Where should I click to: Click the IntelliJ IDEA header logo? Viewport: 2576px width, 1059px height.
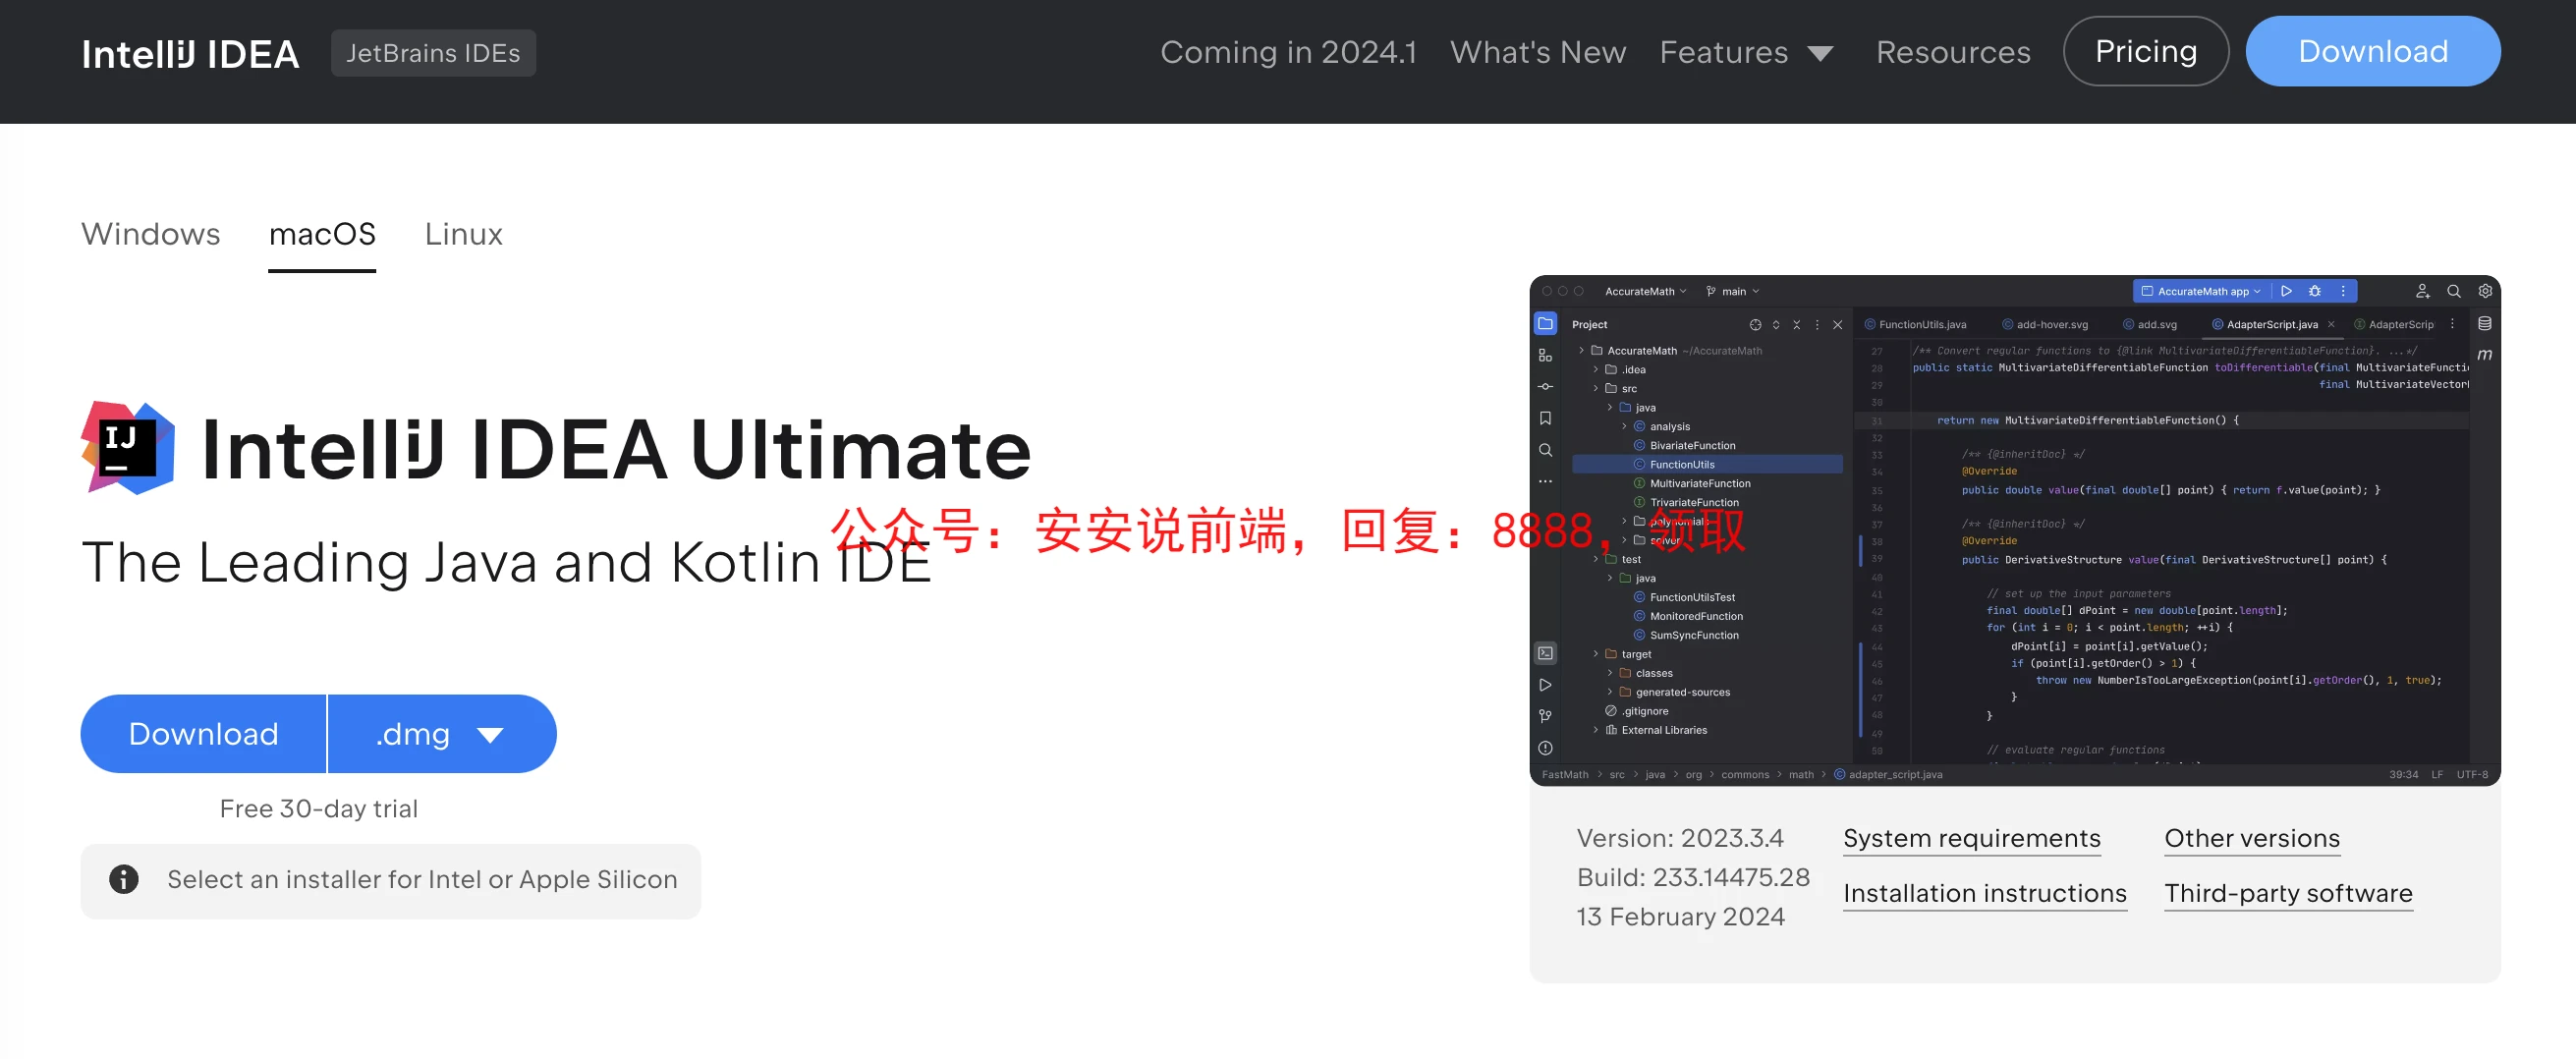190,54
